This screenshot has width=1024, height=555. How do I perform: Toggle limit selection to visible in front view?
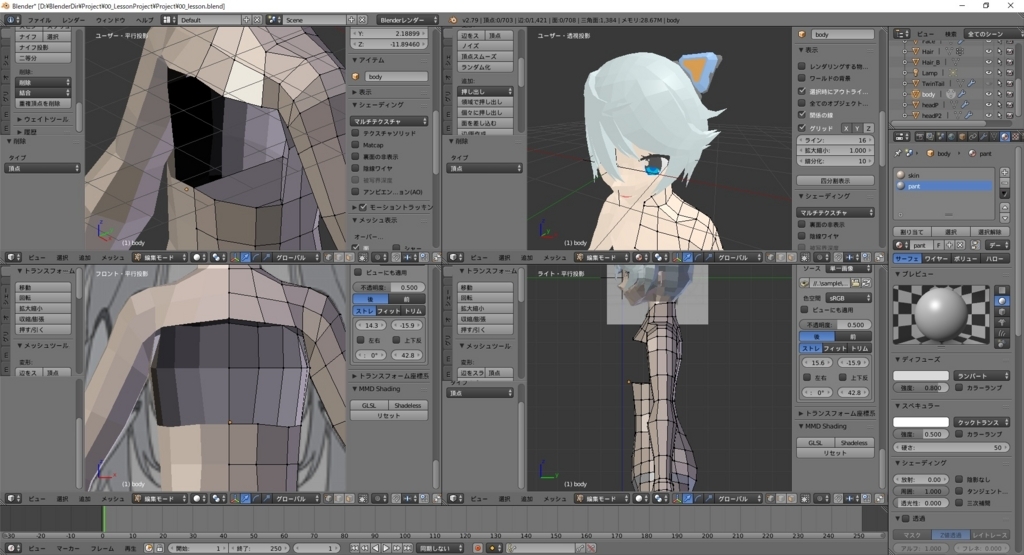click(362, 498)
